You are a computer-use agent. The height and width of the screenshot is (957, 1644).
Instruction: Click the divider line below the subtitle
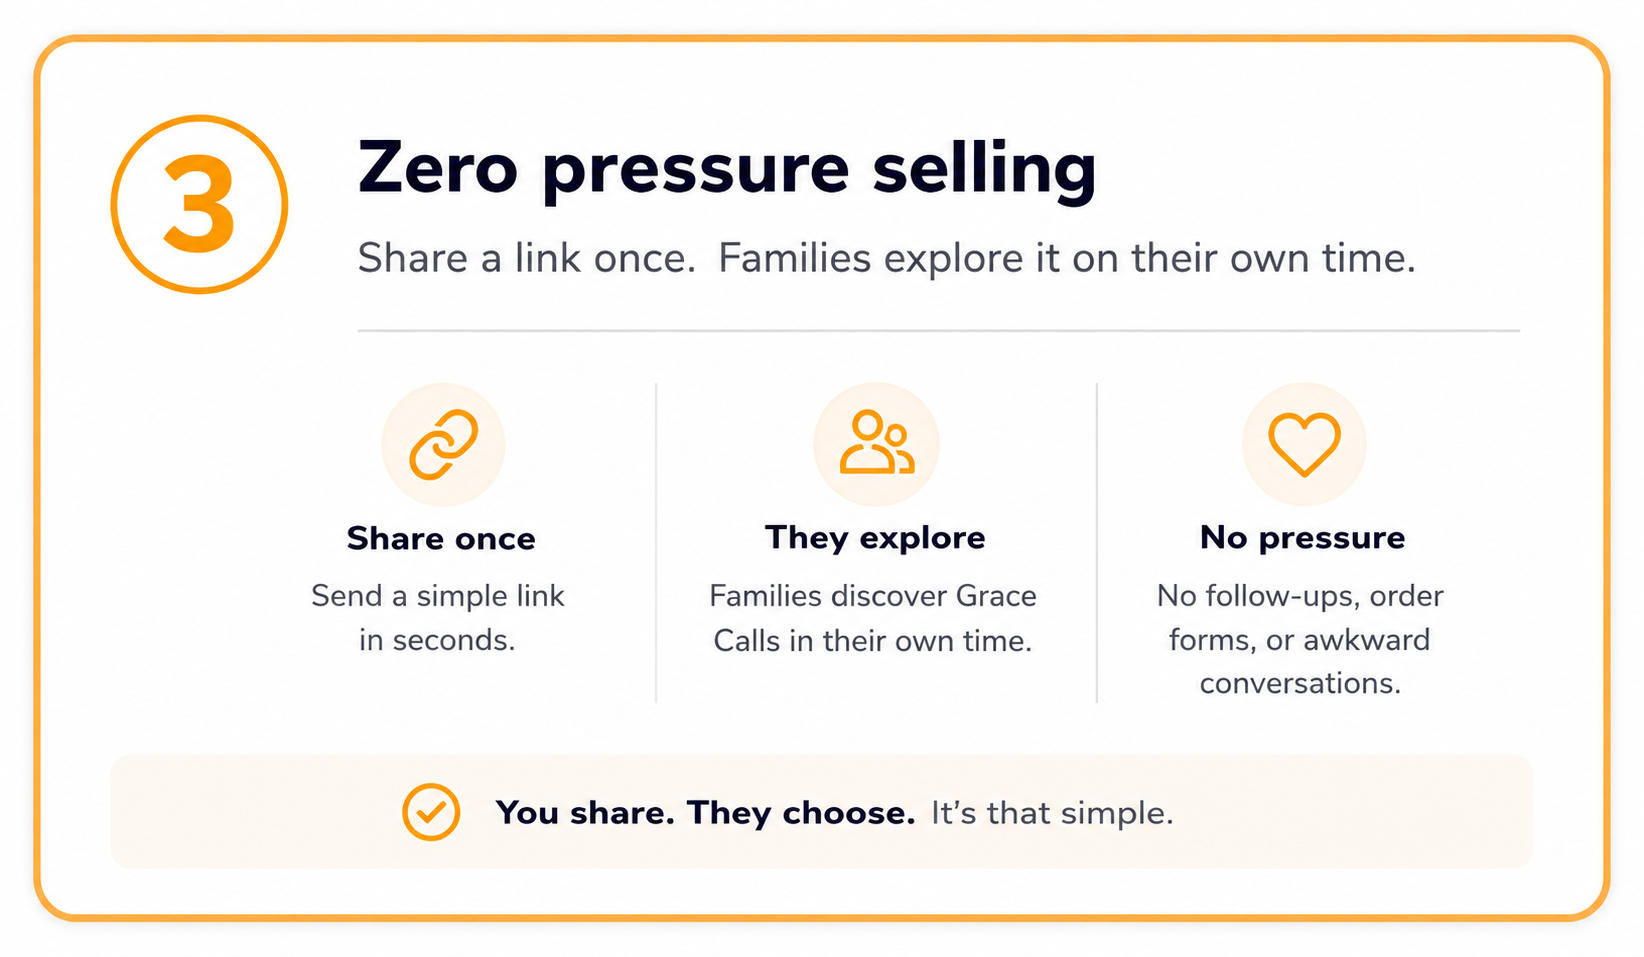(x=939, y=330)
